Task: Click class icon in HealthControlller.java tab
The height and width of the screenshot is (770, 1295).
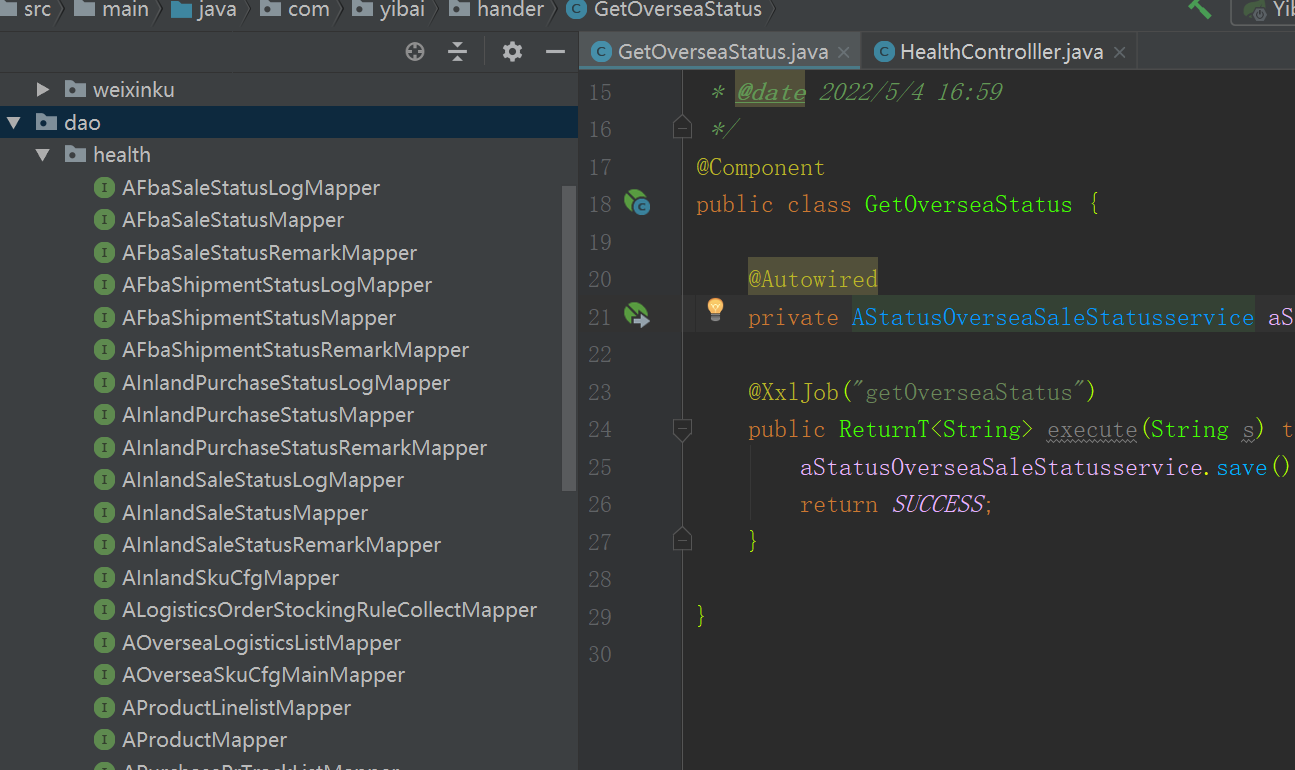Action: pos(883,52)
